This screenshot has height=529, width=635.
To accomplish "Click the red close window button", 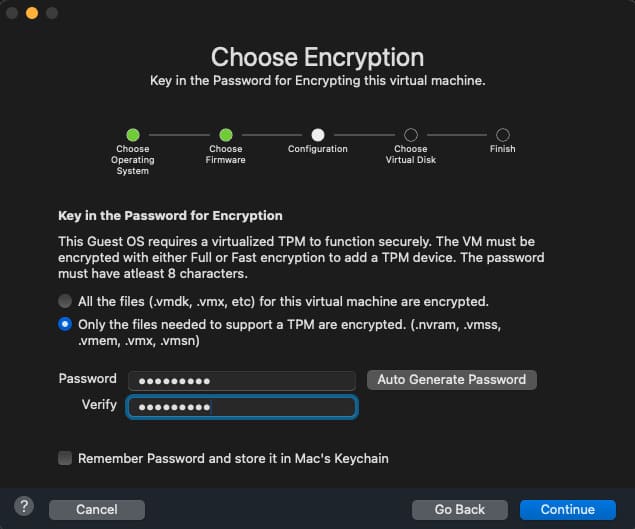I will click(12, 13).
